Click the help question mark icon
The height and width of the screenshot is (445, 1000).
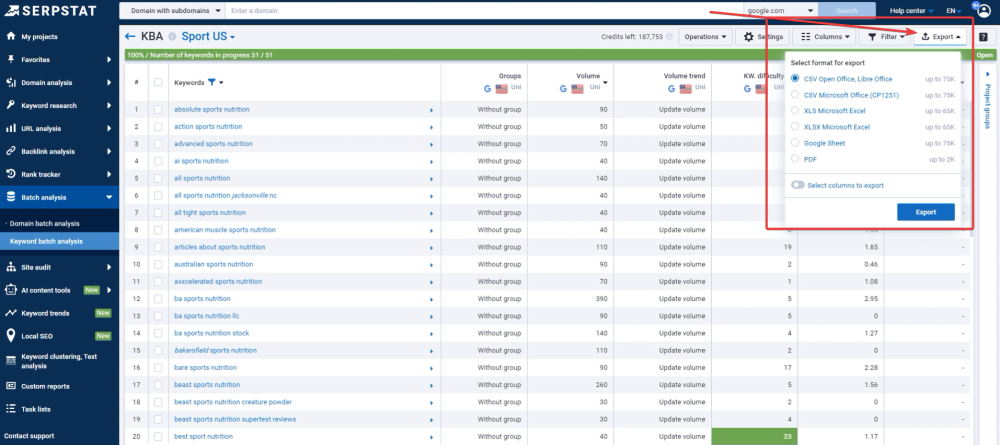pos(983,37)
